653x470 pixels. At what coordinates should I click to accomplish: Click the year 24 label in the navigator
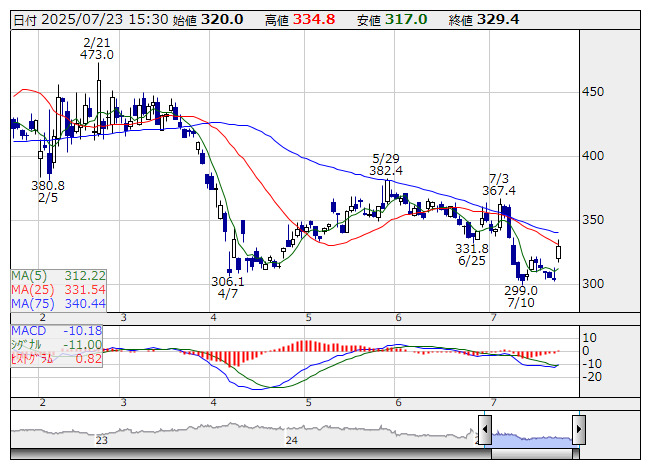pyautogui.click(x=292, y=440)
